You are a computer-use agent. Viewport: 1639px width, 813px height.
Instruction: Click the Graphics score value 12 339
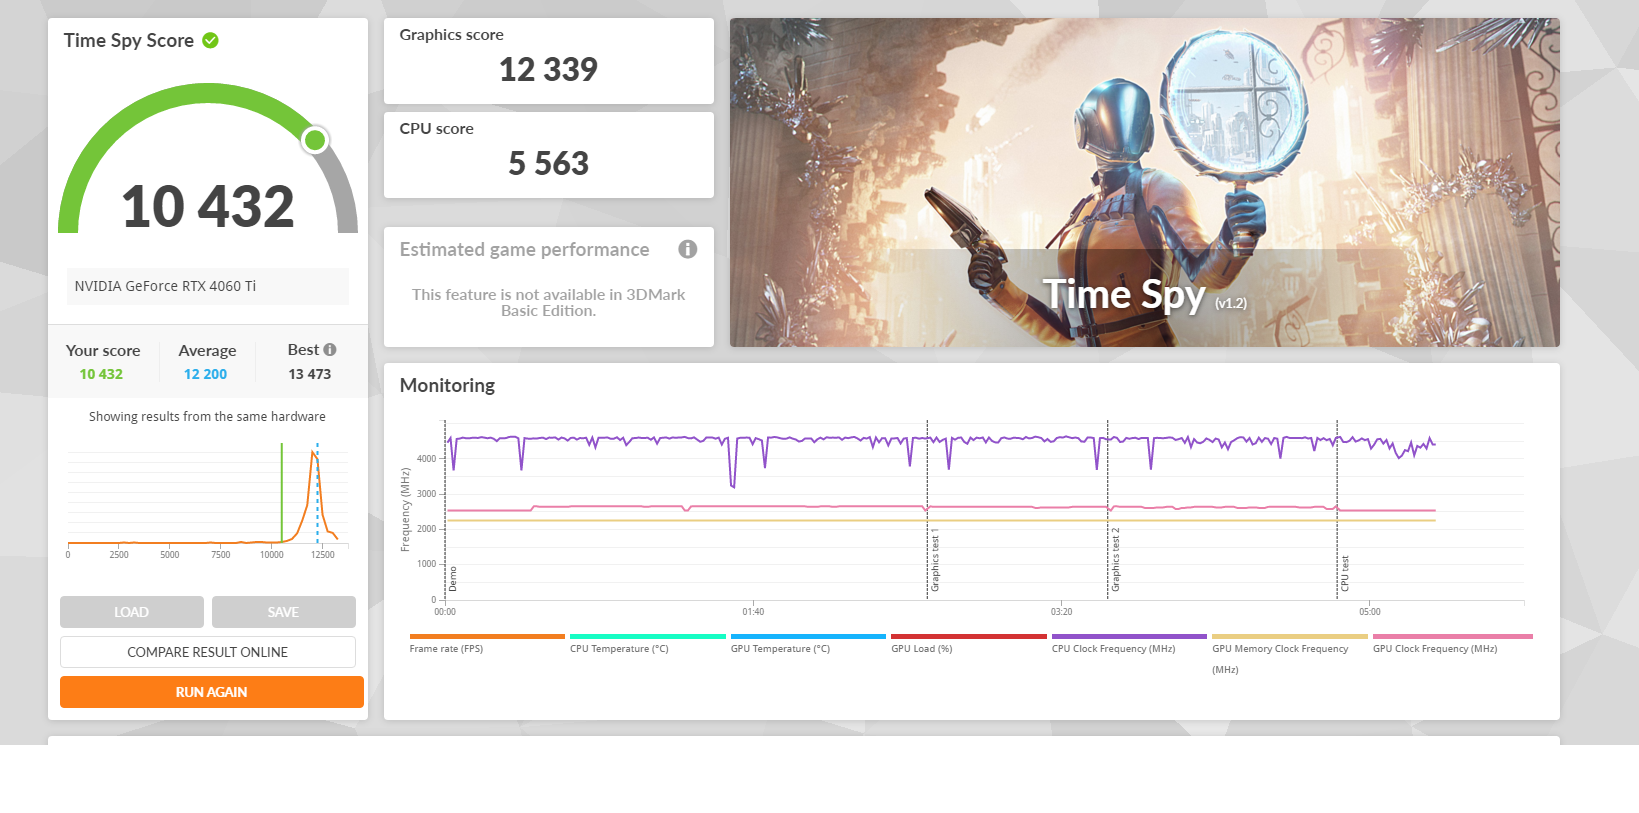[x=548, y=69]
